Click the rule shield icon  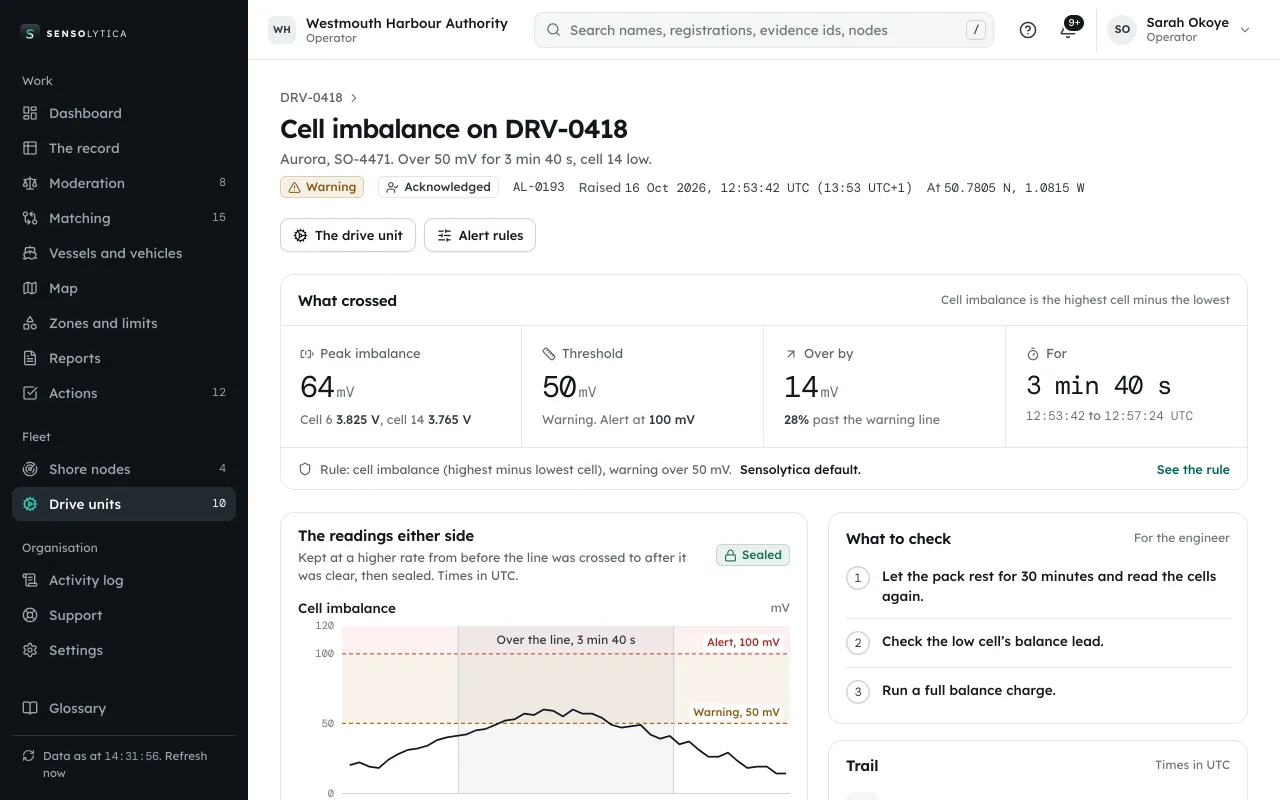click(306, 469)
